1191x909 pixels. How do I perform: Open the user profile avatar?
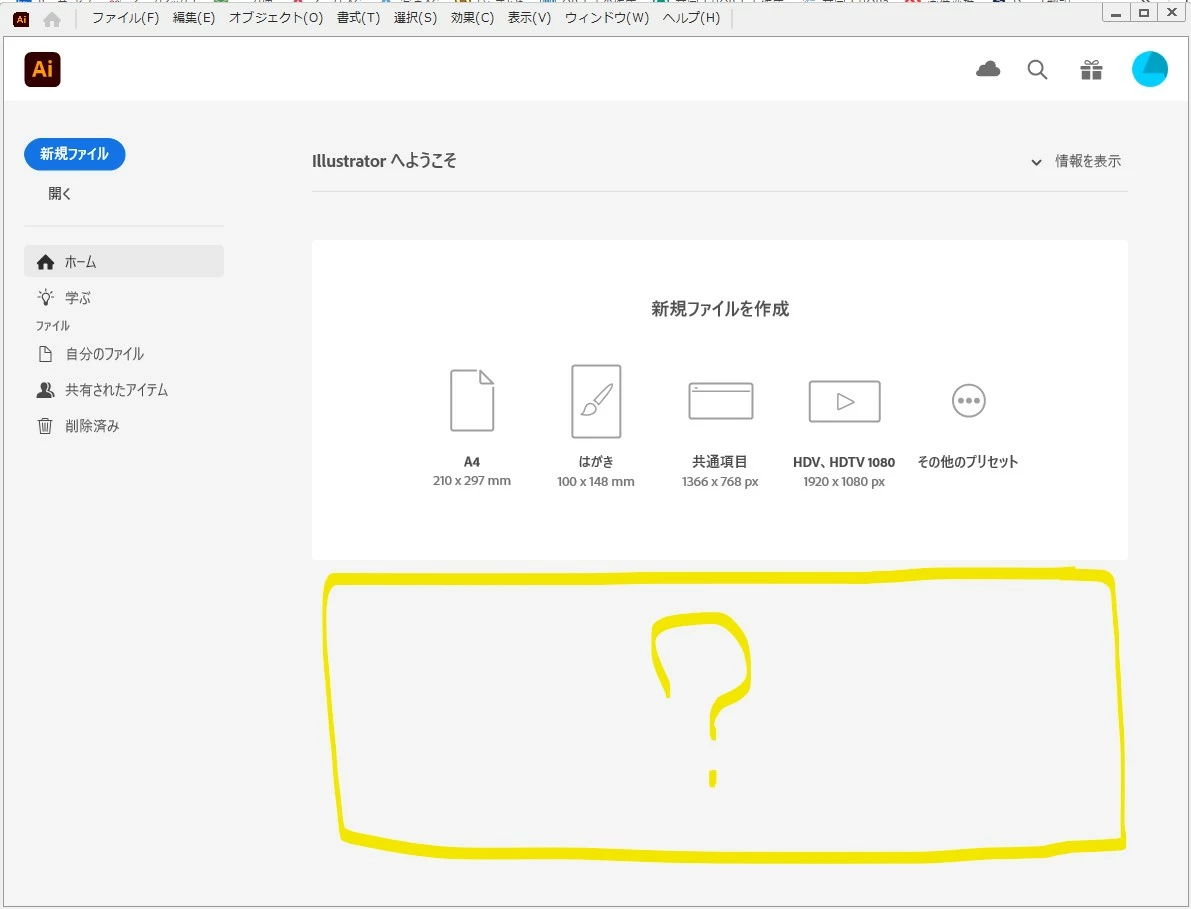click(x=1149, y=69)
